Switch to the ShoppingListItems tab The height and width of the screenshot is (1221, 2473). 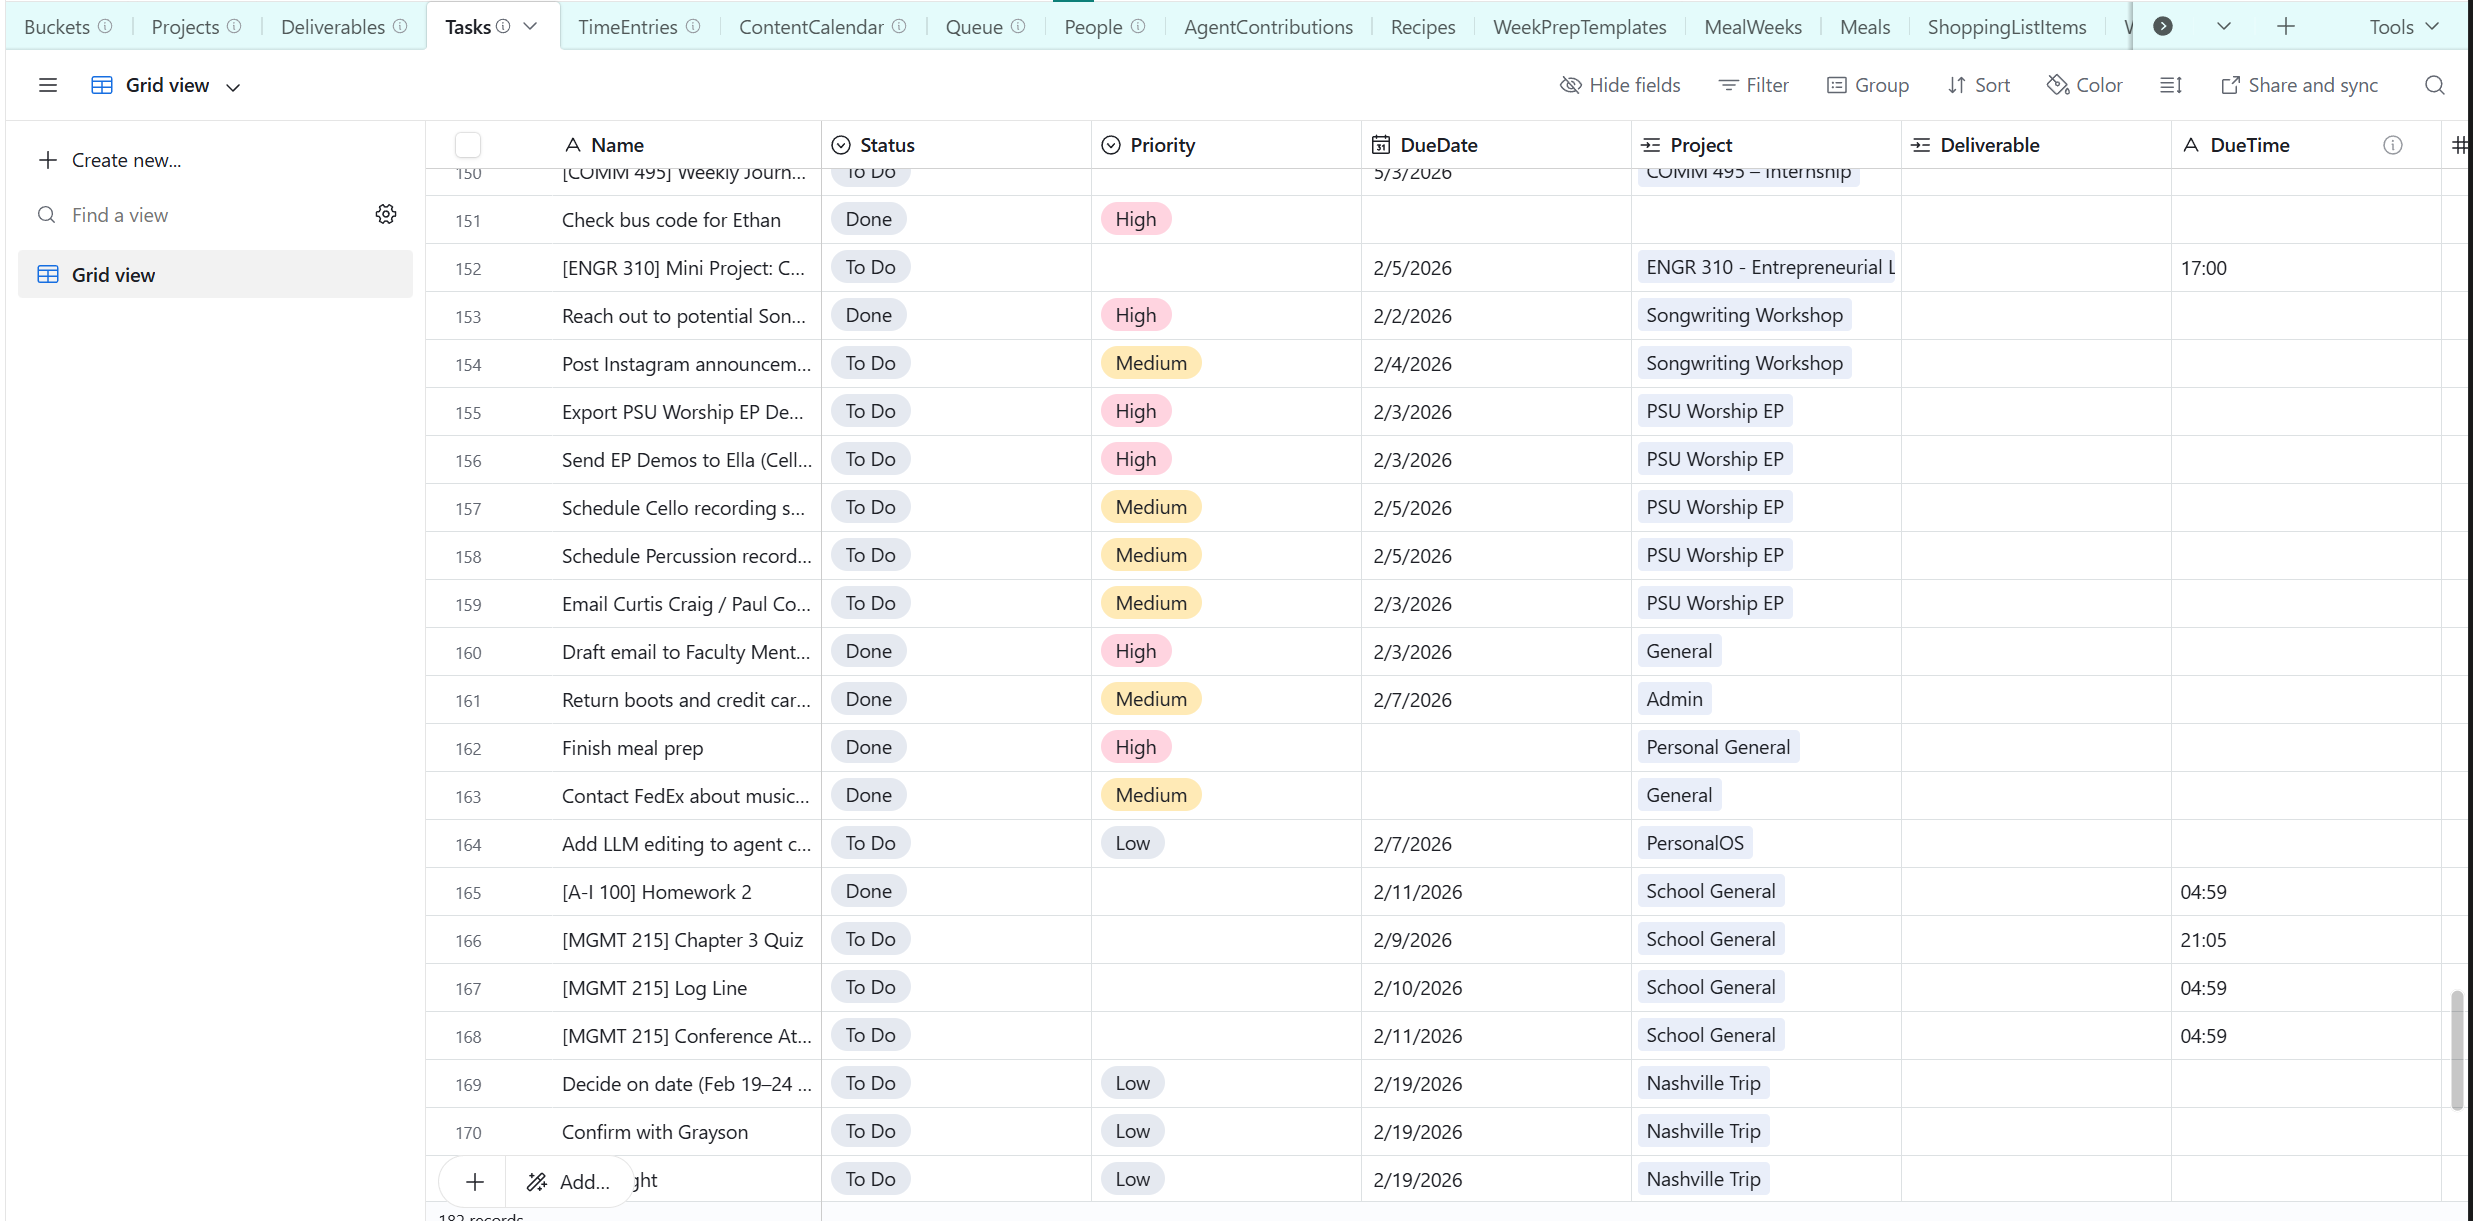click(x=2007, y=27)
